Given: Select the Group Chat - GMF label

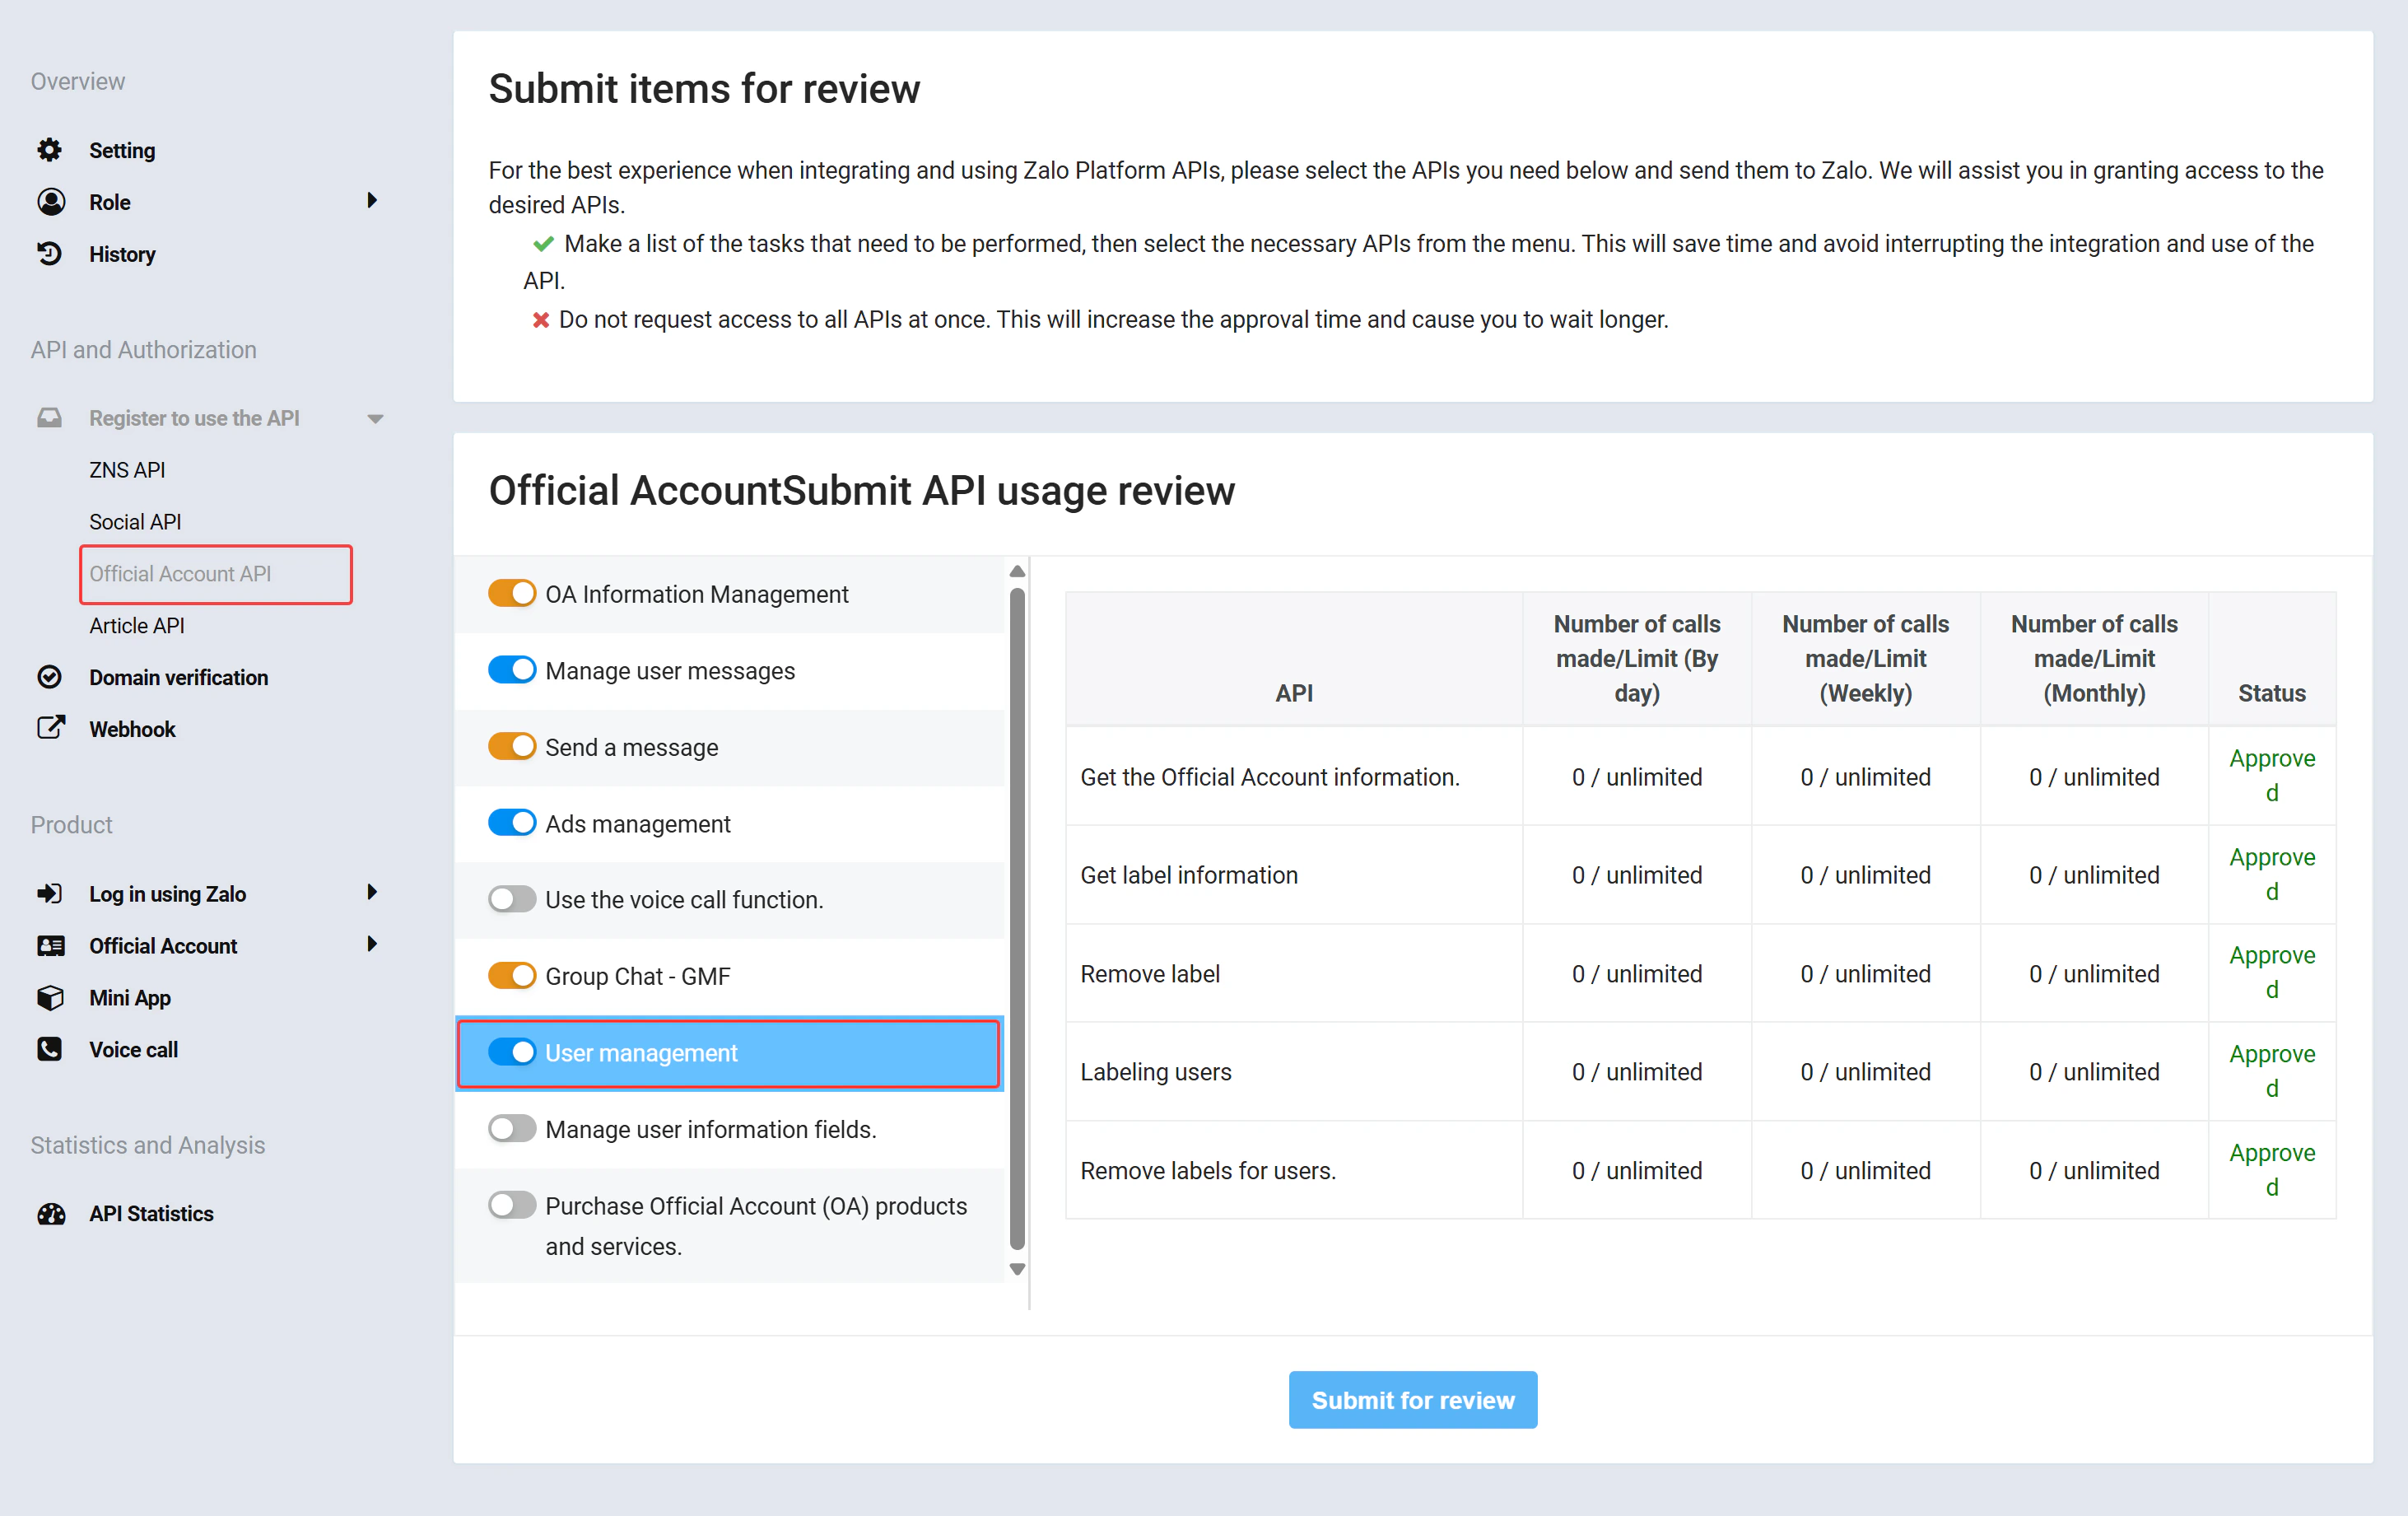Looking at the screenshot, I should (x=637, y=976).
